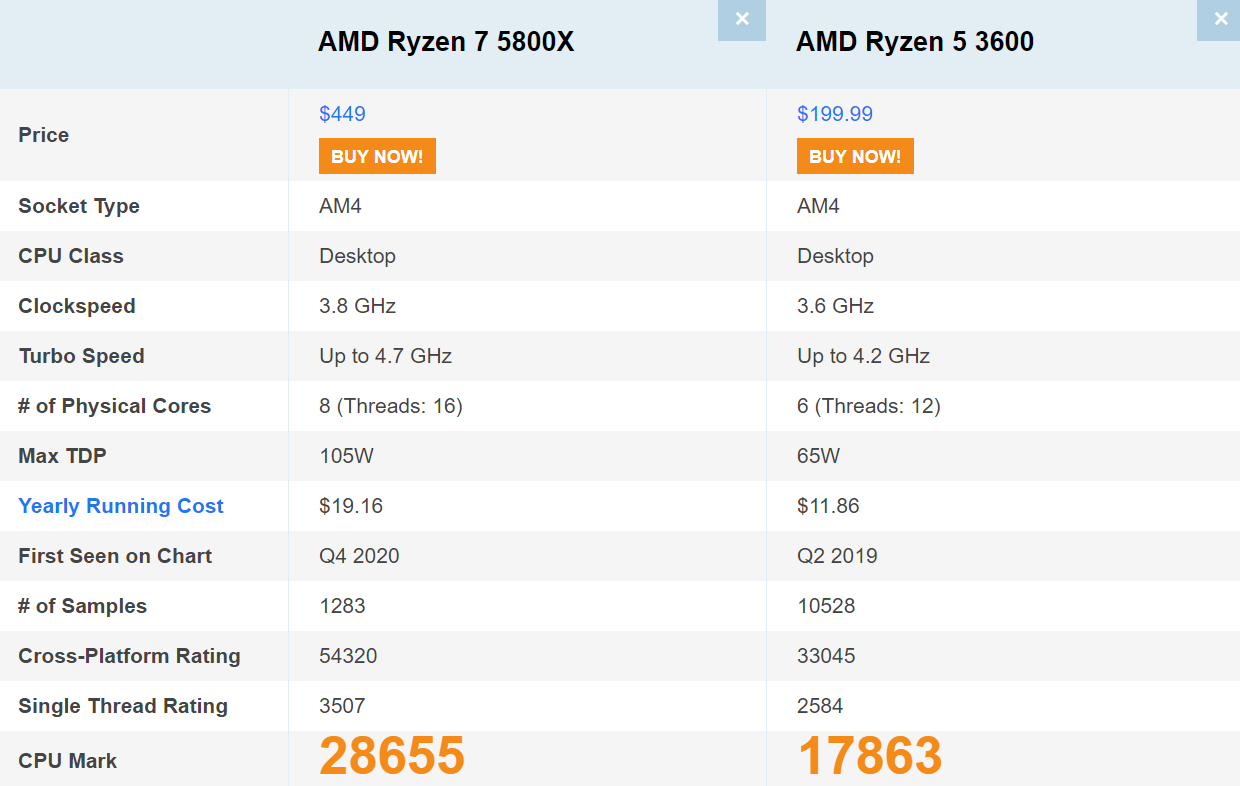Click BUY NOW under the $449 price
The height and width of the screenshot is (786, 1240).
377,156
